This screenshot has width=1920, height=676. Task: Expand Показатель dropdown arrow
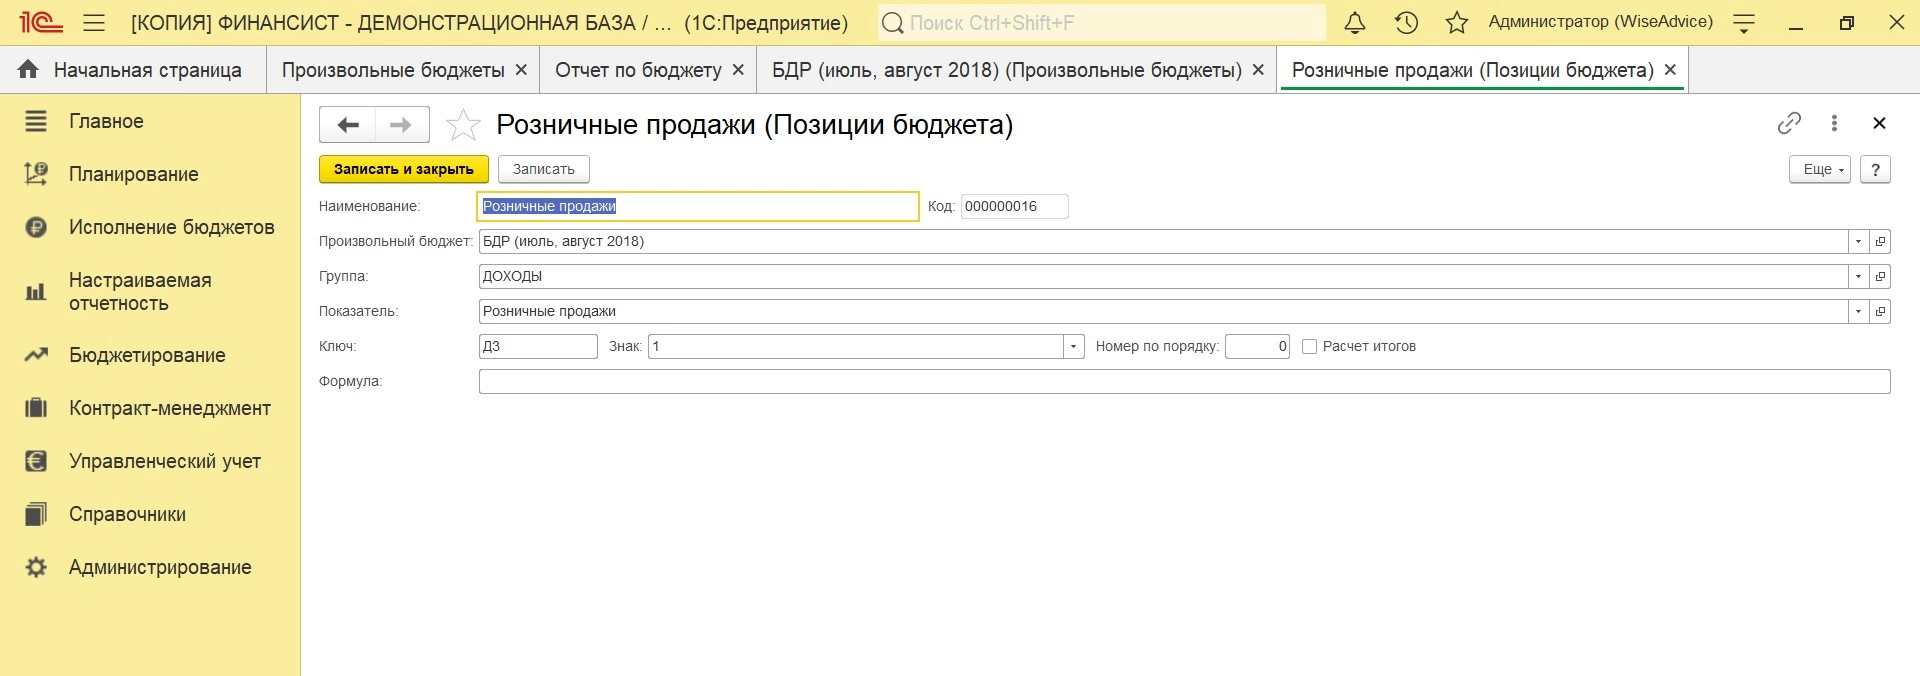[1858, 311]
